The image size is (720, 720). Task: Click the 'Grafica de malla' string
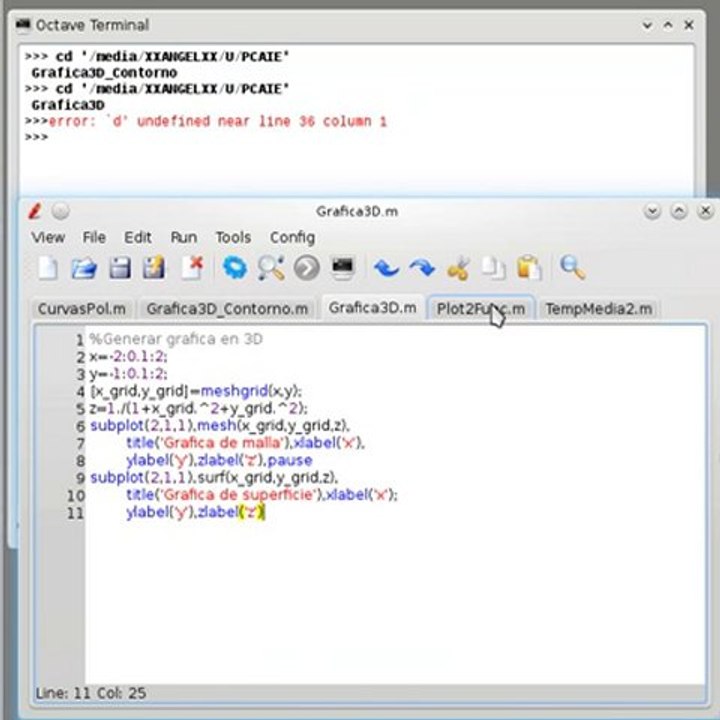(223, 443)
